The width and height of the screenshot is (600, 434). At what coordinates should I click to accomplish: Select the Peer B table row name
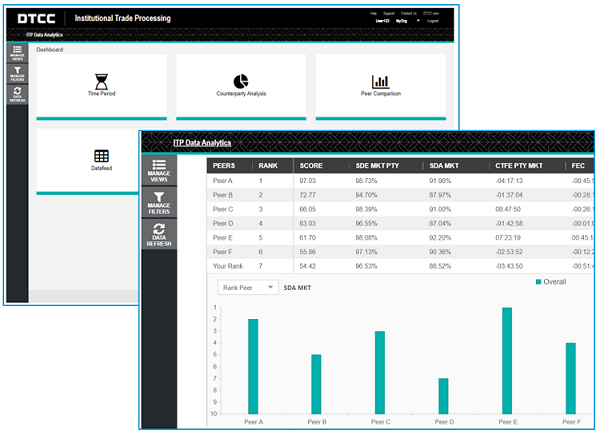pyautogui.click(x=223, y=195)
